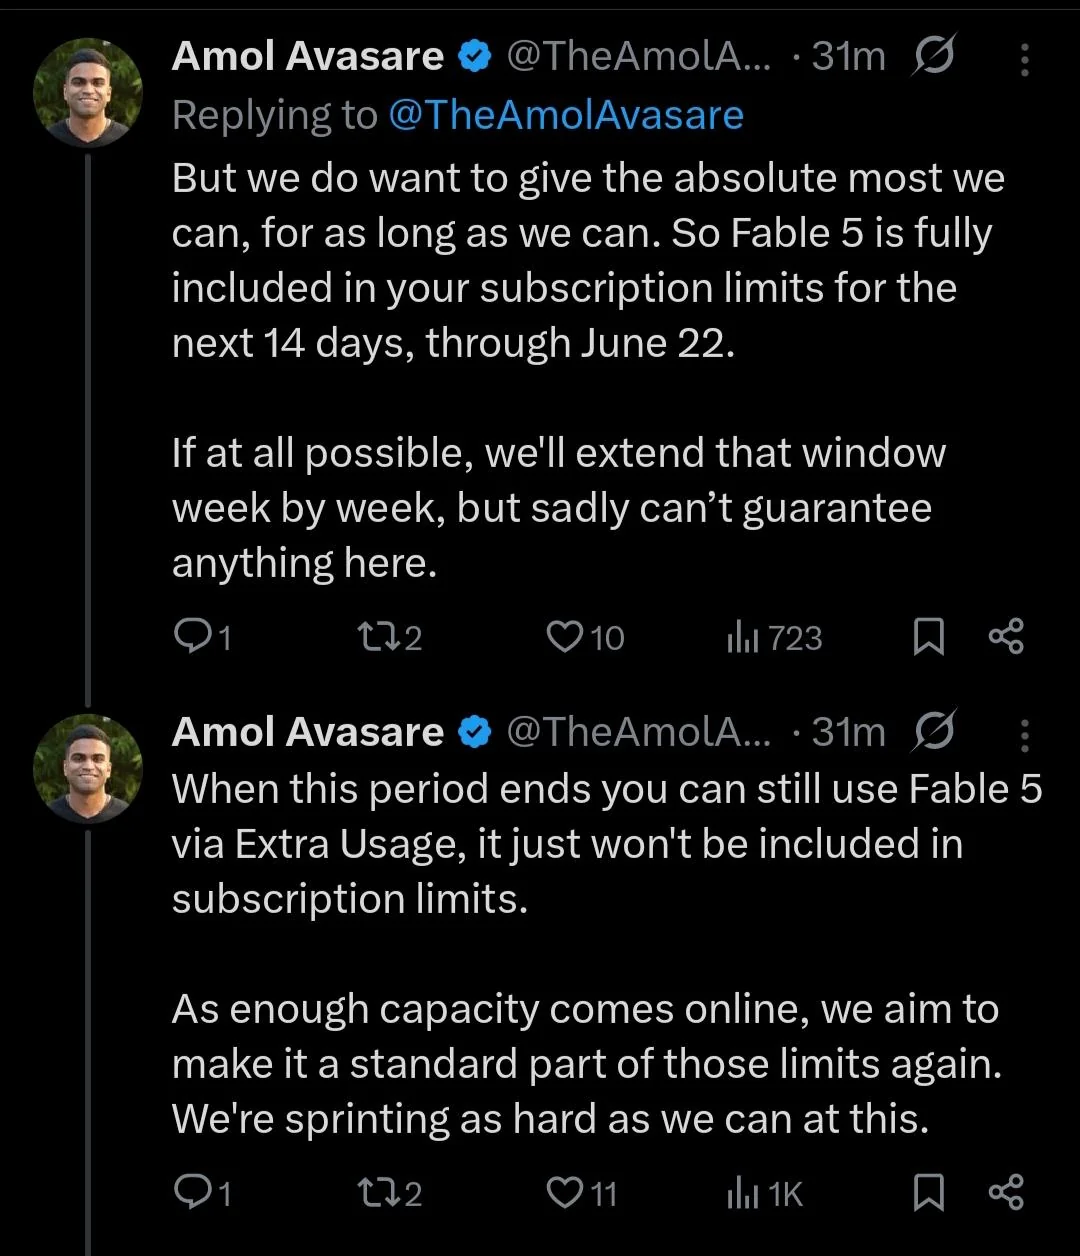Retweet the second tweet
This screenshot has width=1080, height=1256.
point(389,1192)
